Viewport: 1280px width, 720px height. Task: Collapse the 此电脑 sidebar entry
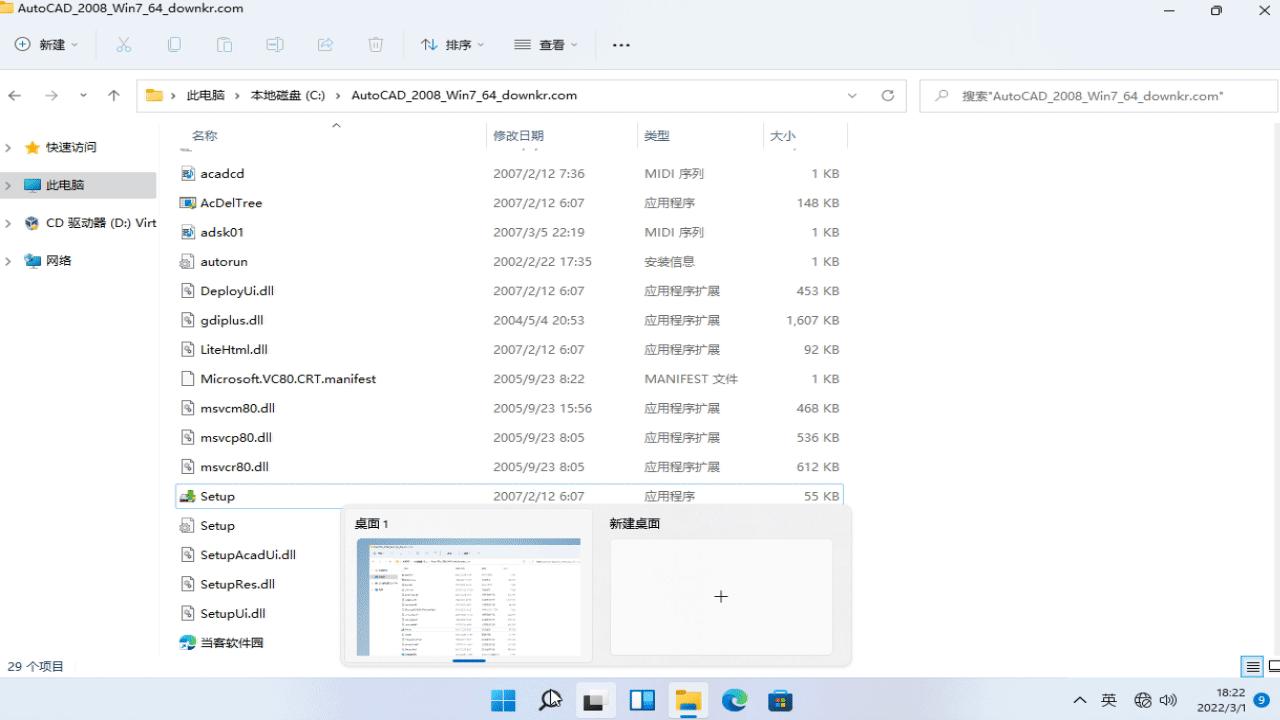tap(8, 184)
